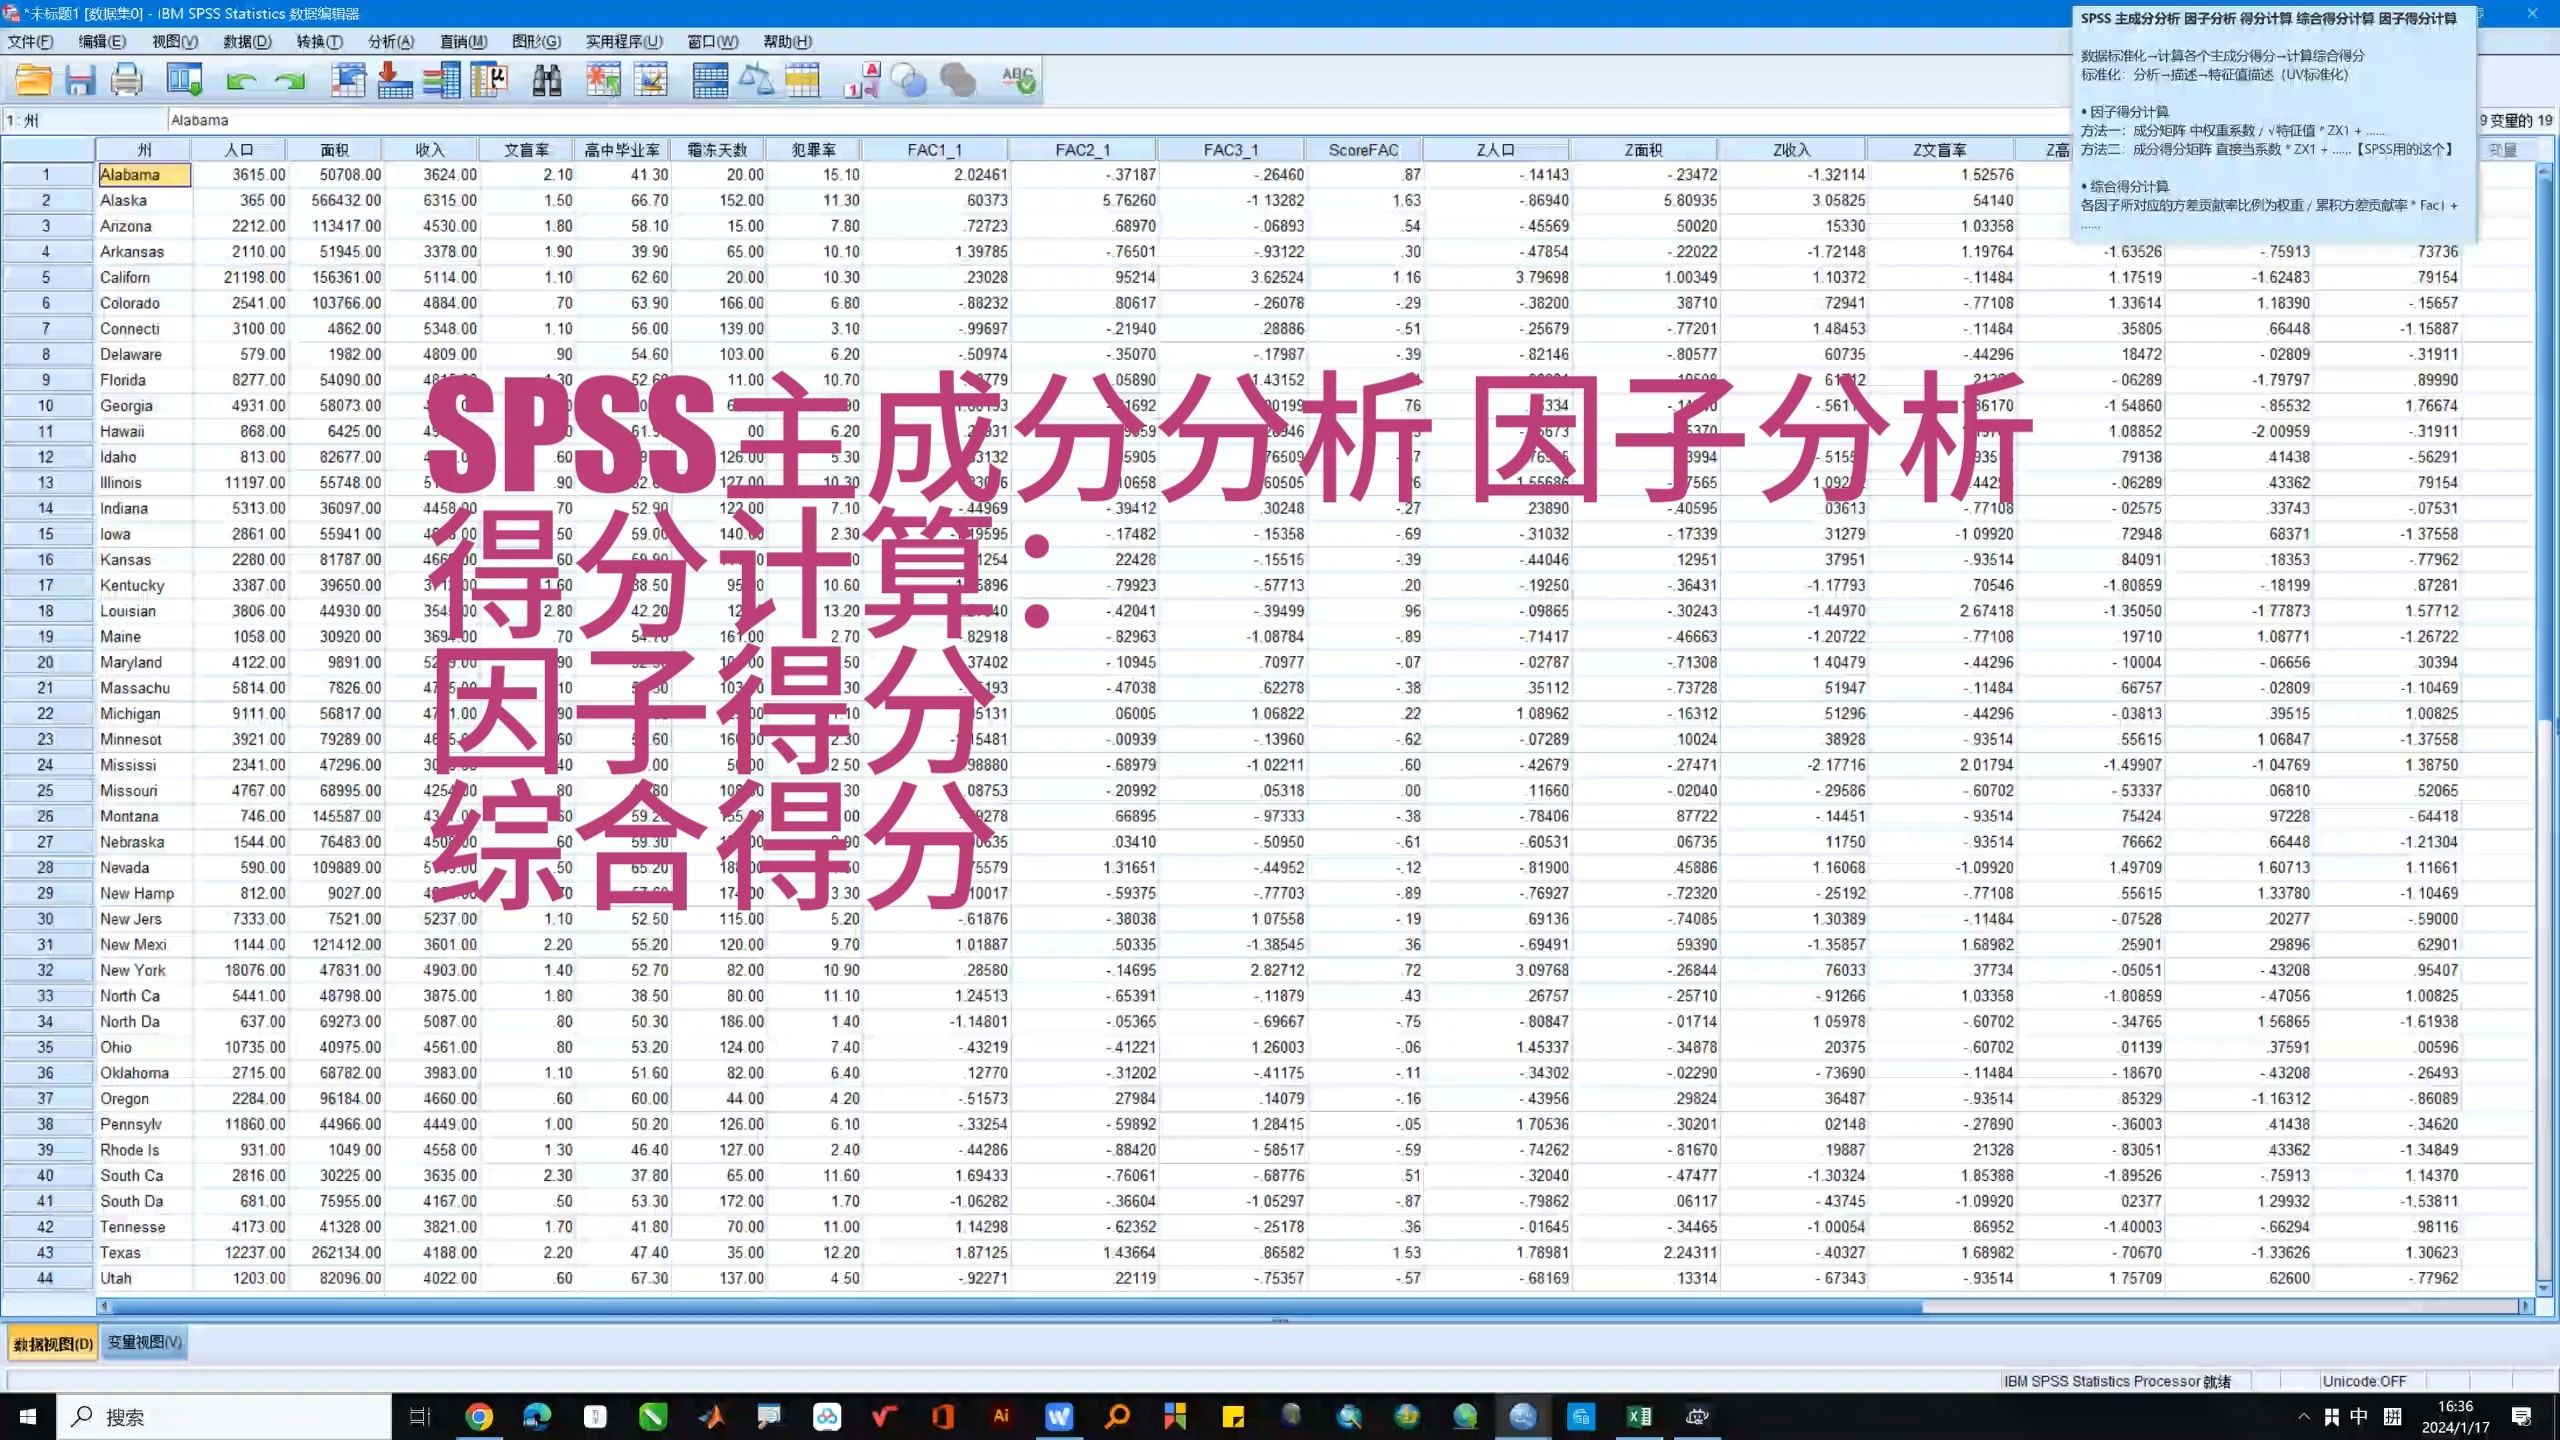2560x1440 pixels.
Task: Select the 高中毕业率 column header
Action: pos(622,150)
